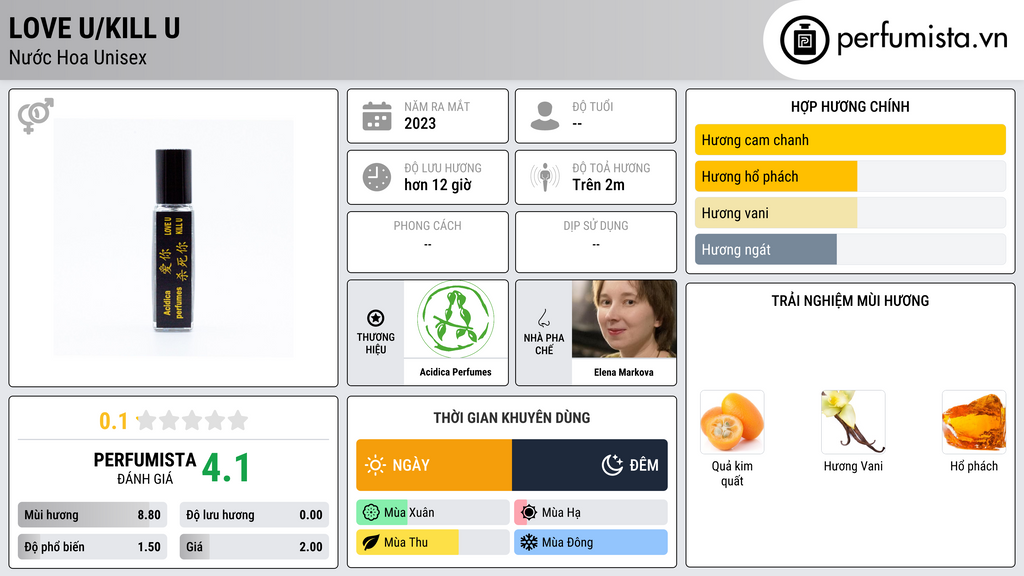Open the Elena Markova perfumer photo
This screenshot has width=1024, height=576.
coord(624,319)
